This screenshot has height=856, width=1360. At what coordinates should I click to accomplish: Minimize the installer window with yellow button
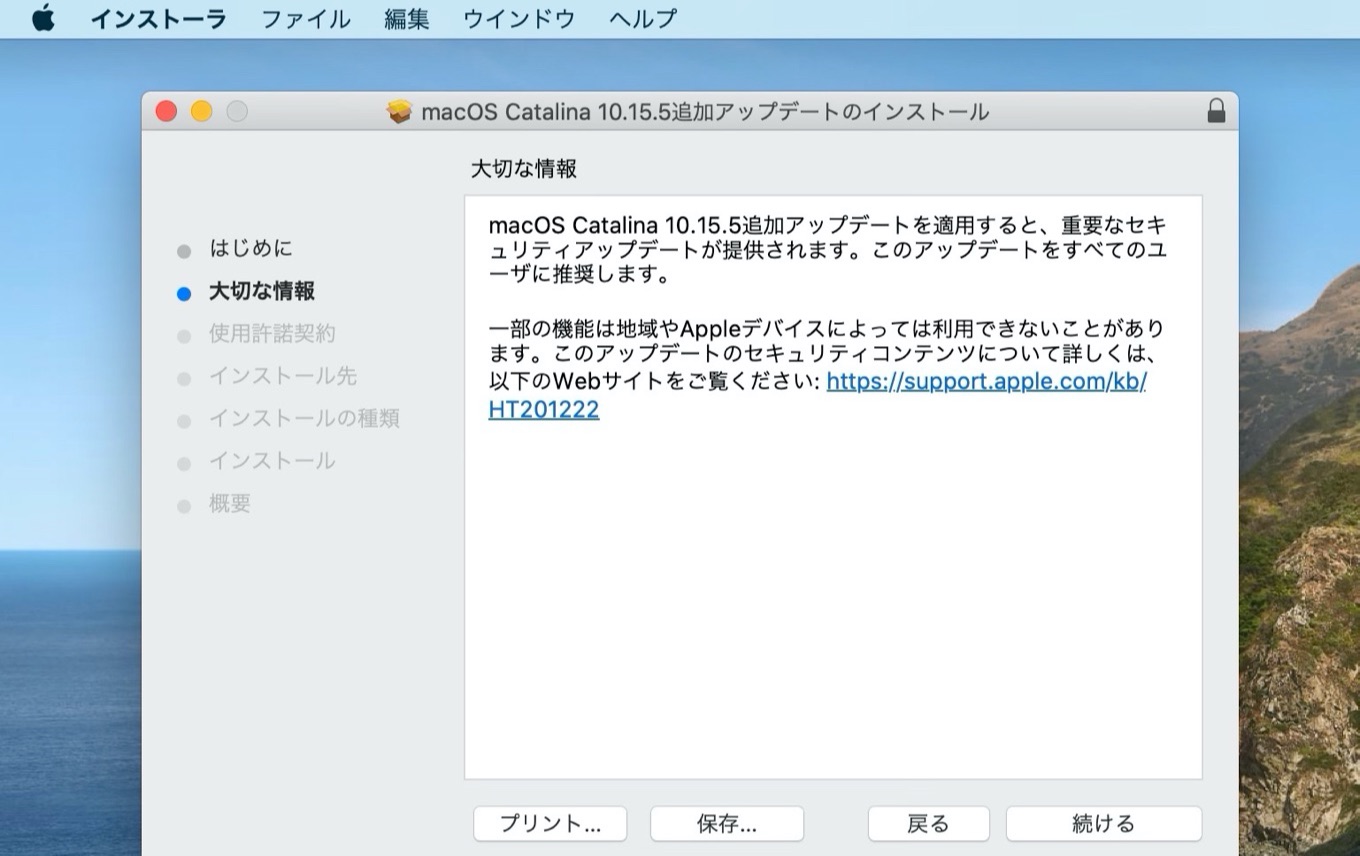tap(201, 111)
